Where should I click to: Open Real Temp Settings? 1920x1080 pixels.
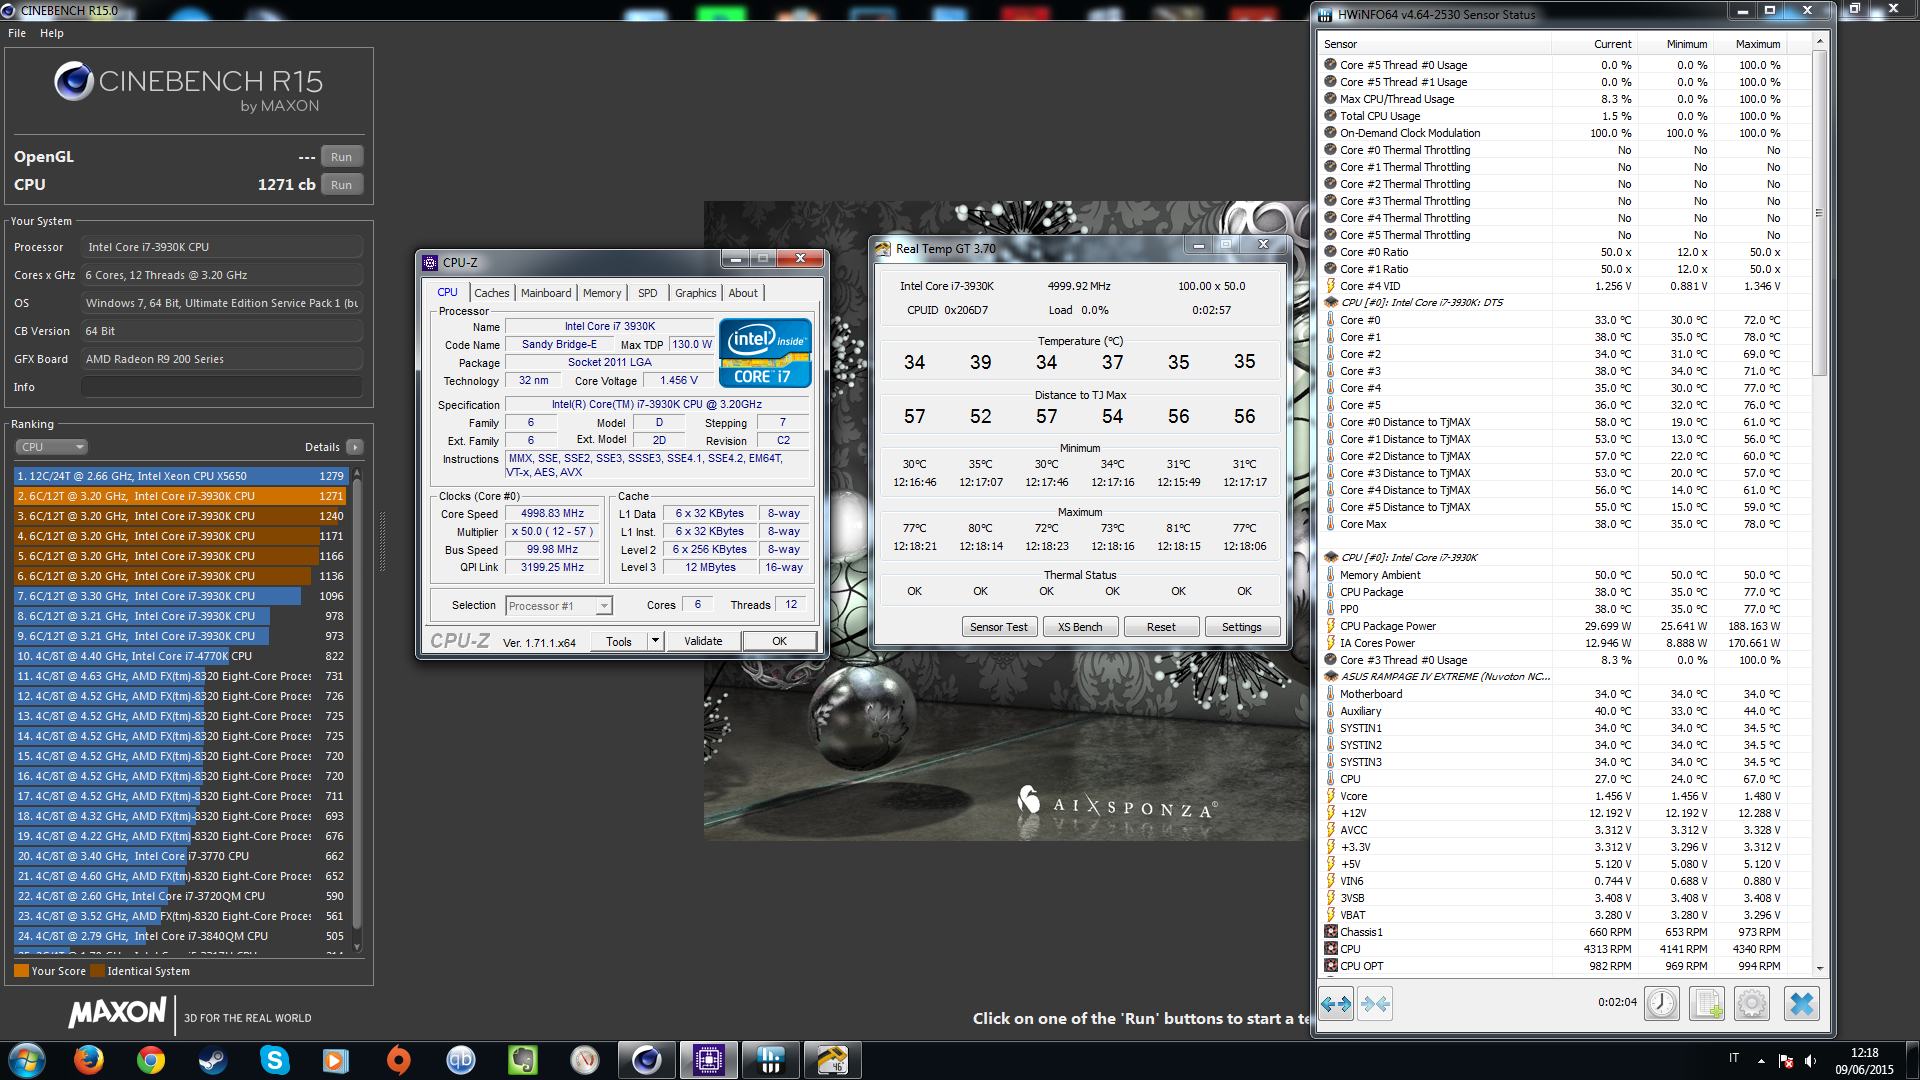pyautogui.click(x=1241, y=627)
